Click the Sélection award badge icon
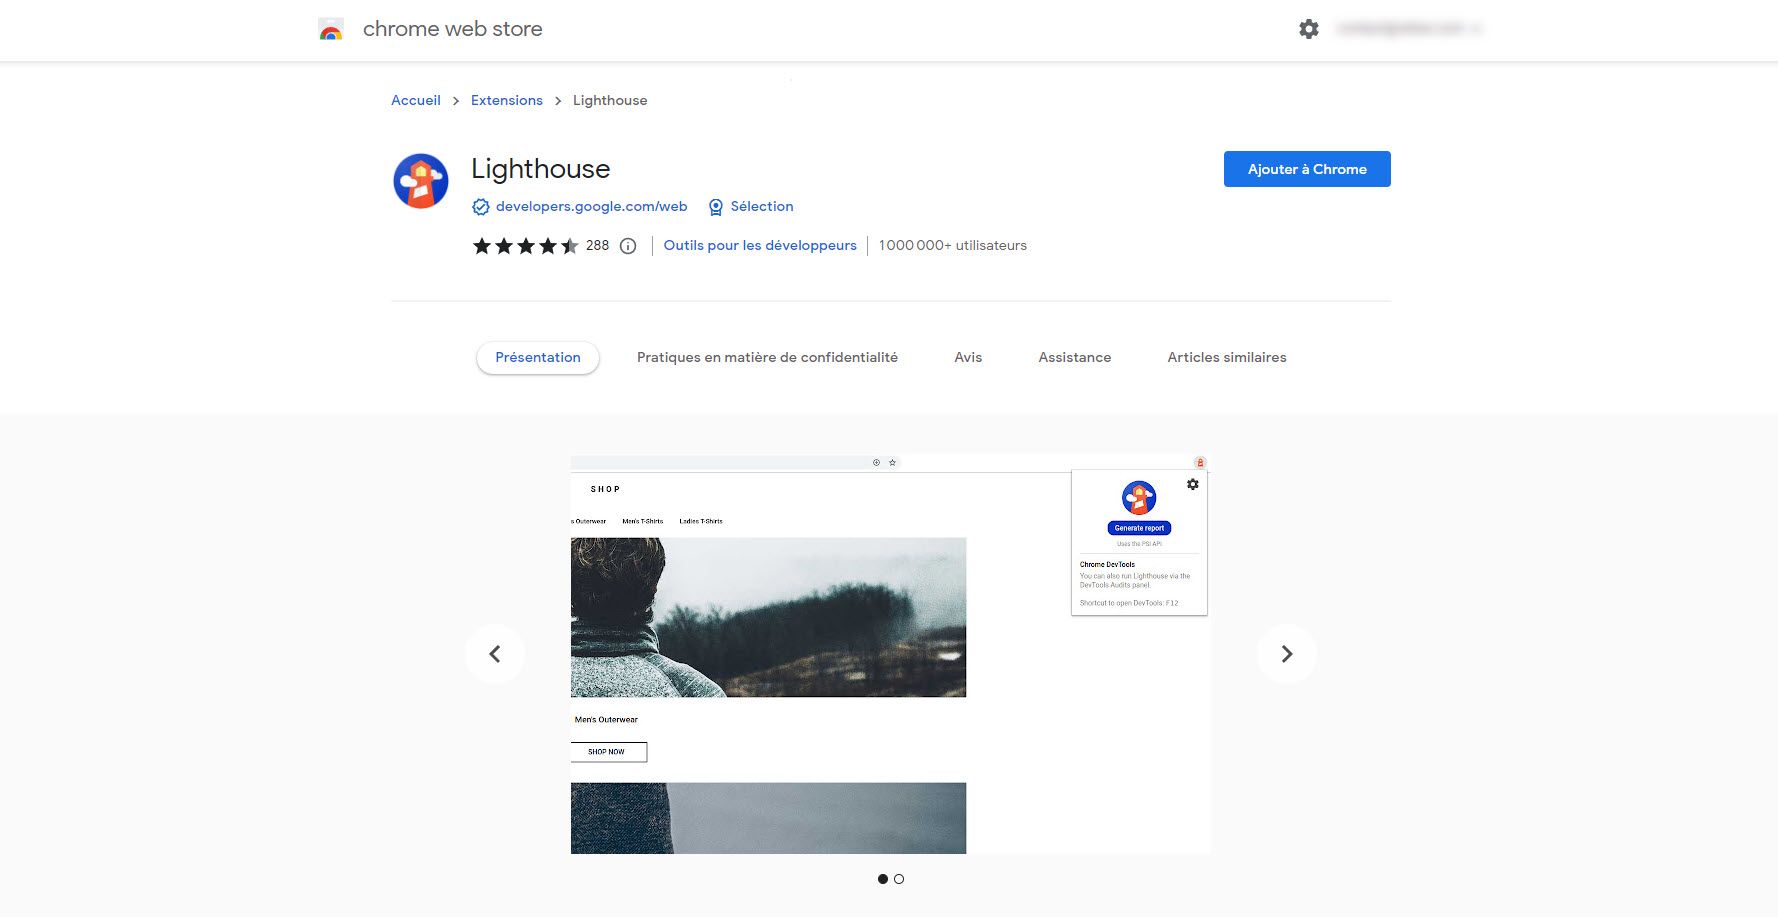 coord(716,207)
